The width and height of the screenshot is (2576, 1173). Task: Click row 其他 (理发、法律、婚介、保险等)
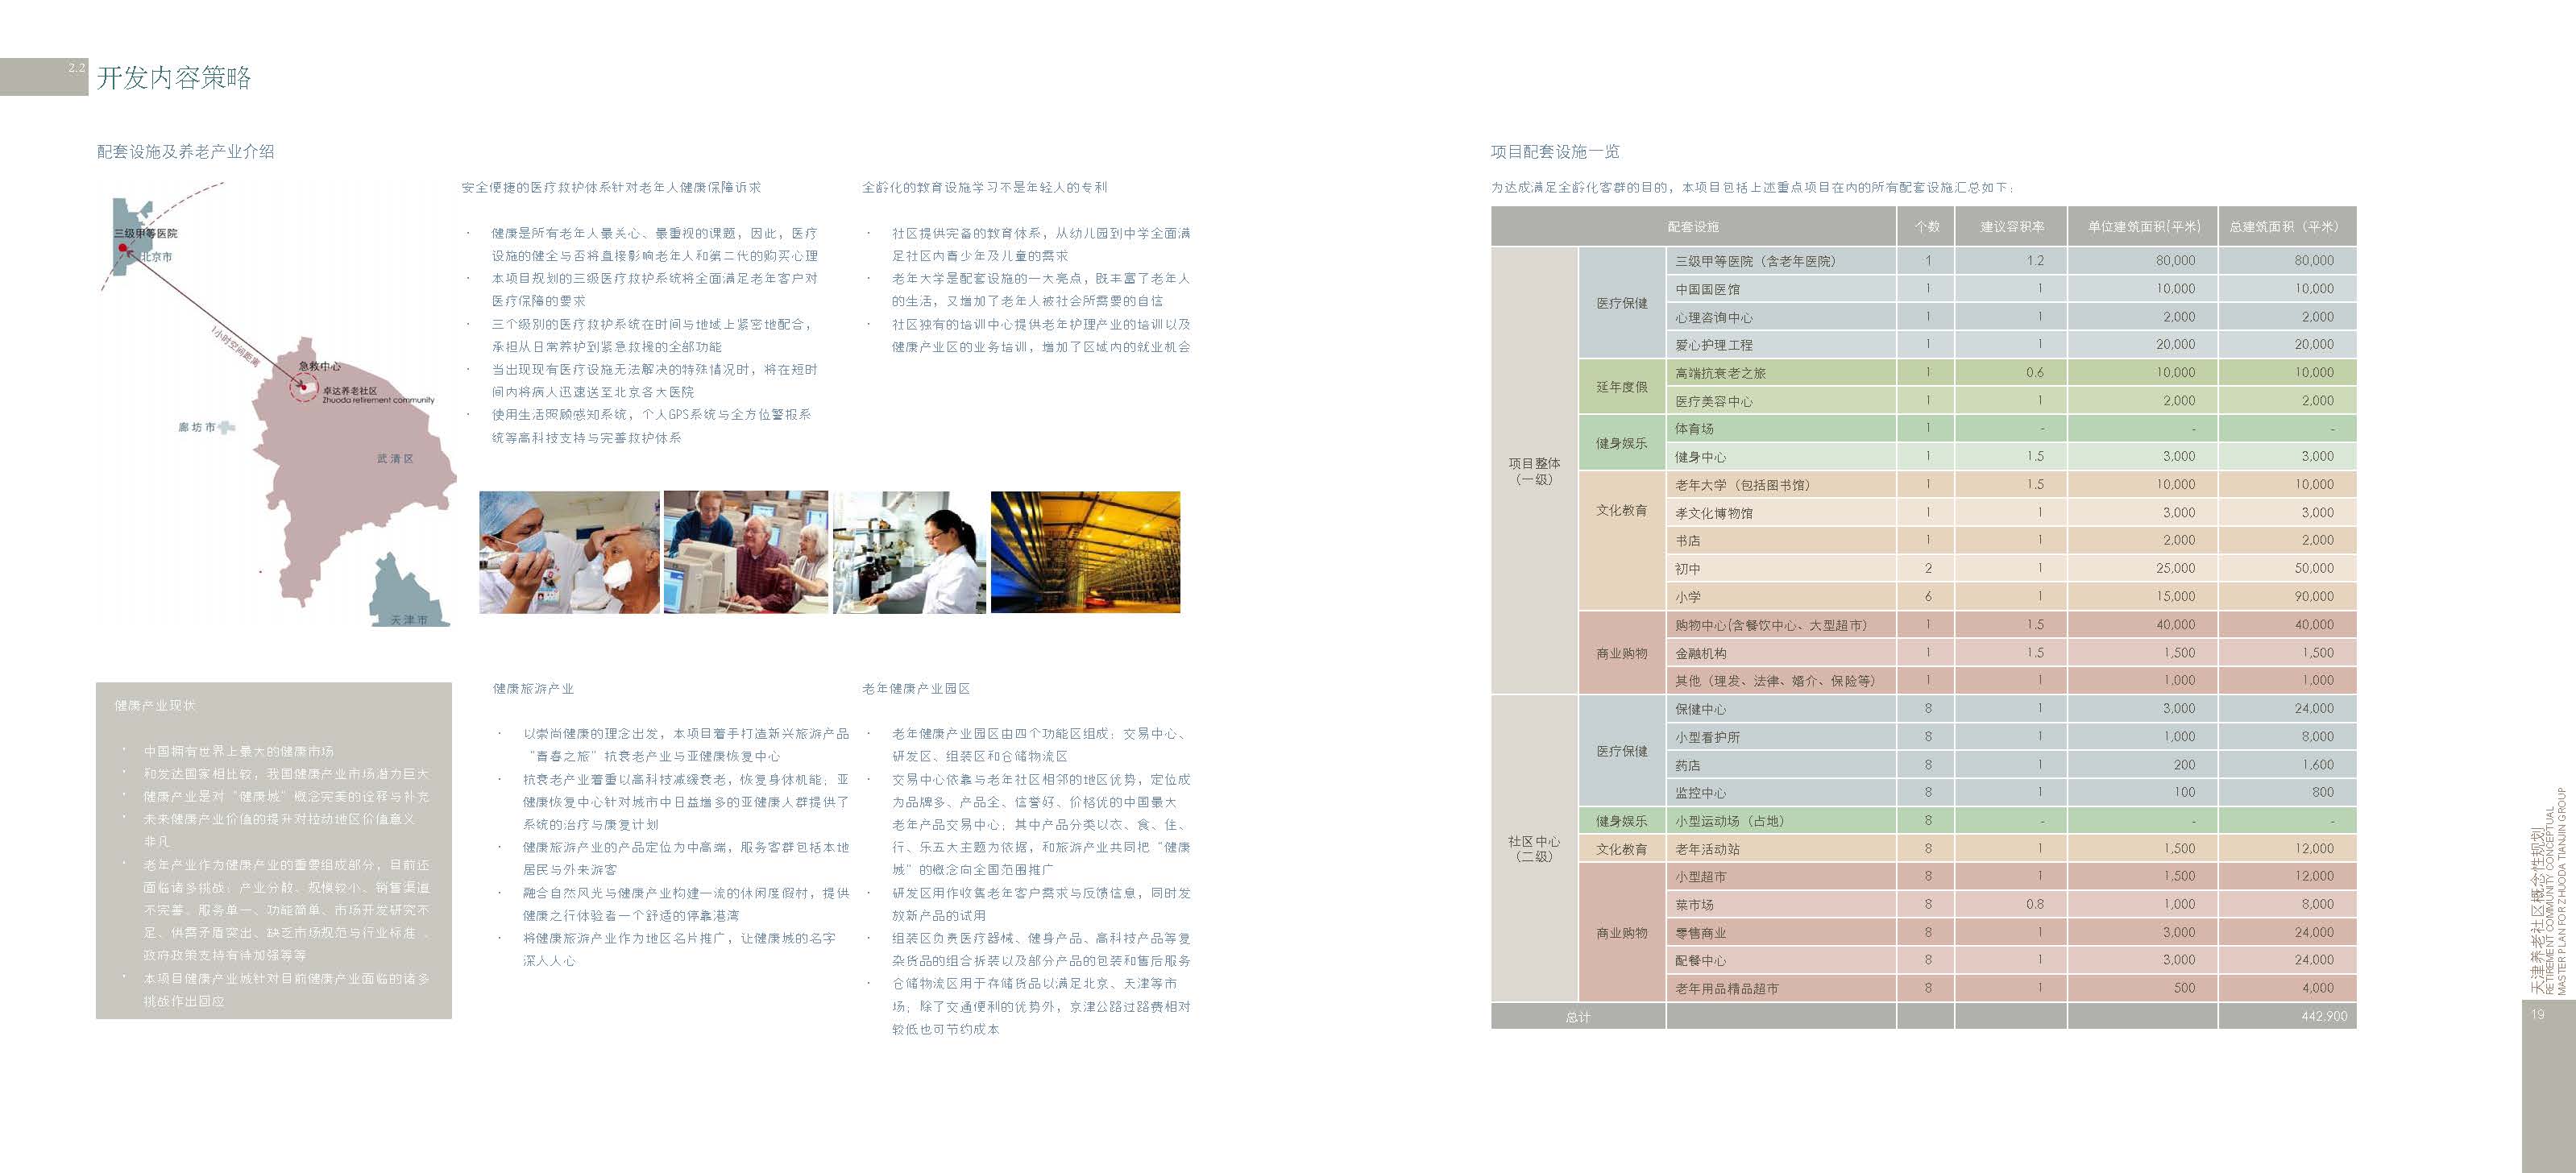(x=2011, y=681)
